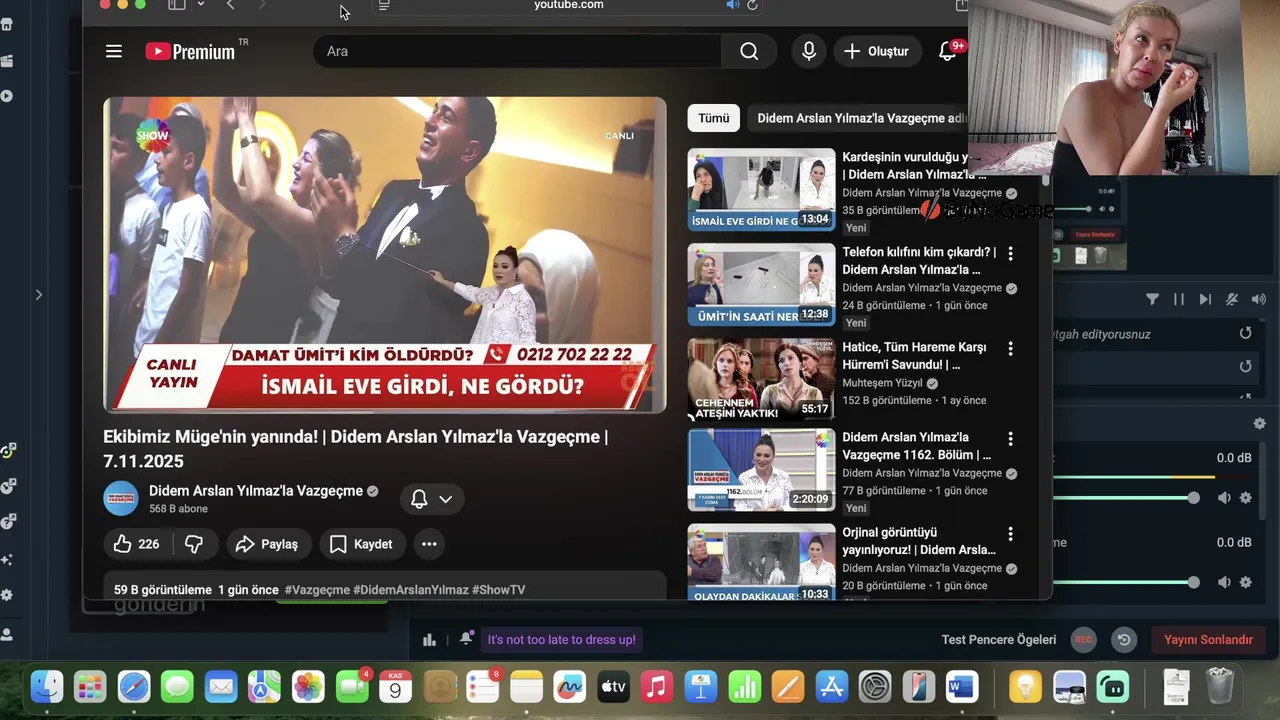Click the 'Paylaş' share button
1280x720 pixels.
[x=266, y=544]
